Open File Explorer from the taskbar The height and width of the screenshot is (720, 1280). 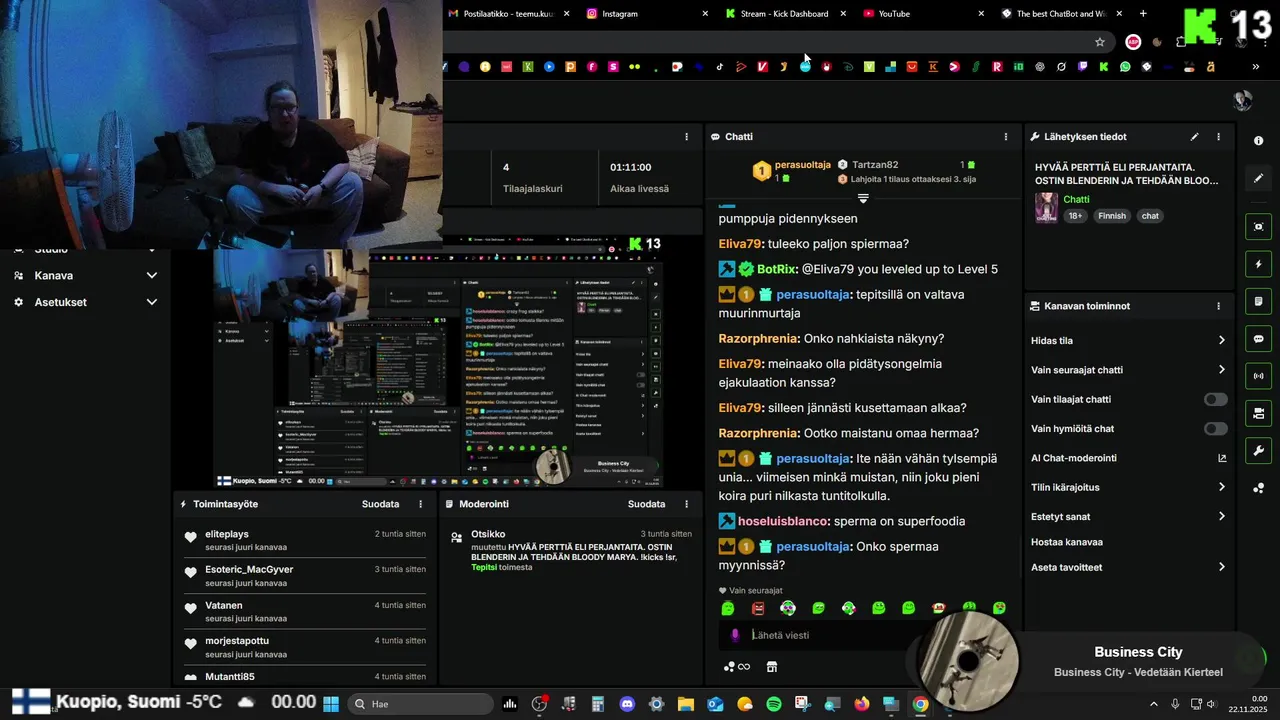pyautogui.click(x=686, y=704)
